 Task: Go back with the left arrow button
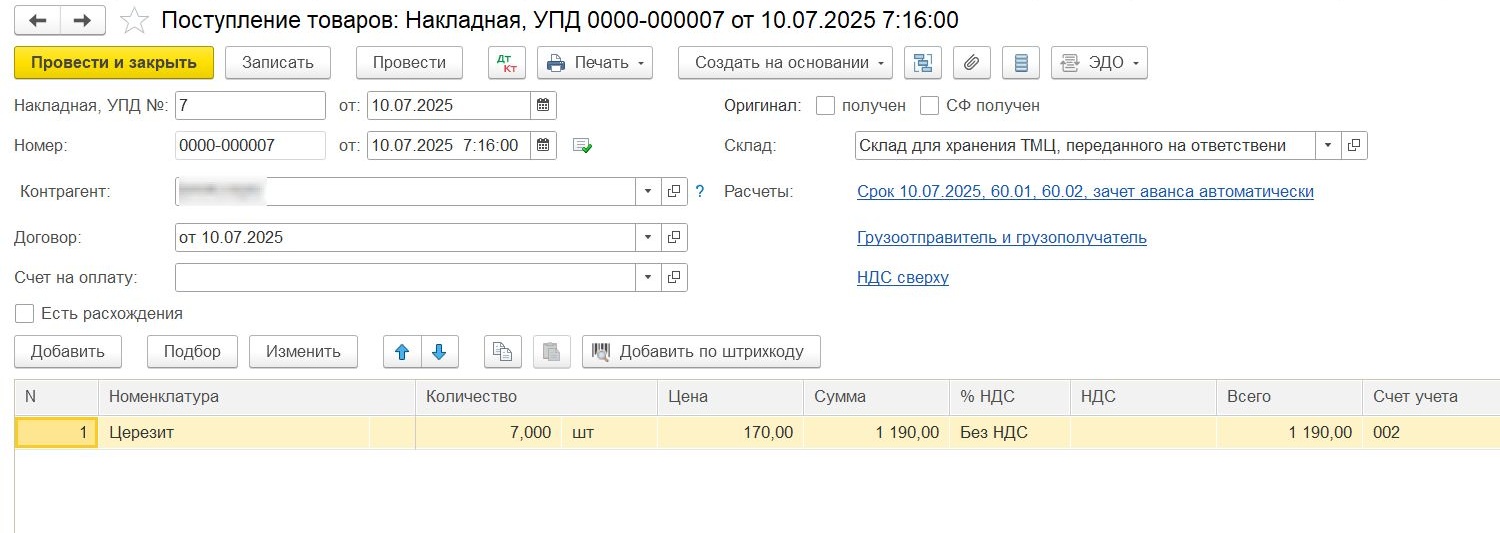(x=38, y=20)
